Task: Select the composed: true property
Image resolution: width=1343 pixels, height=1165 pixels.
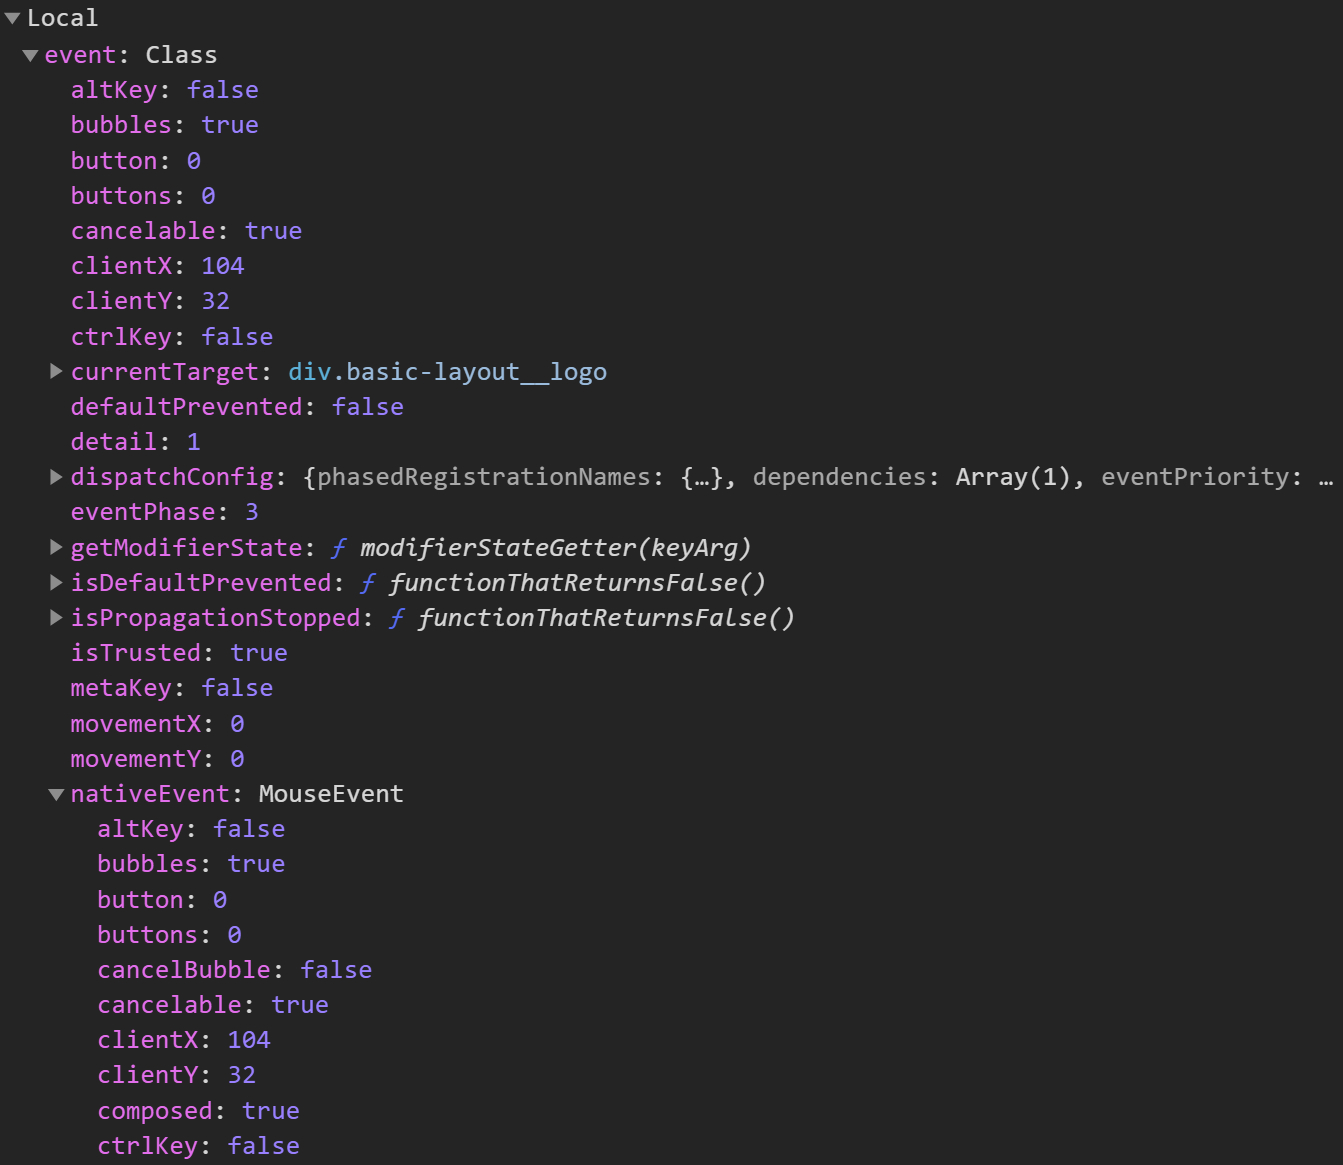Action: 198,1111
